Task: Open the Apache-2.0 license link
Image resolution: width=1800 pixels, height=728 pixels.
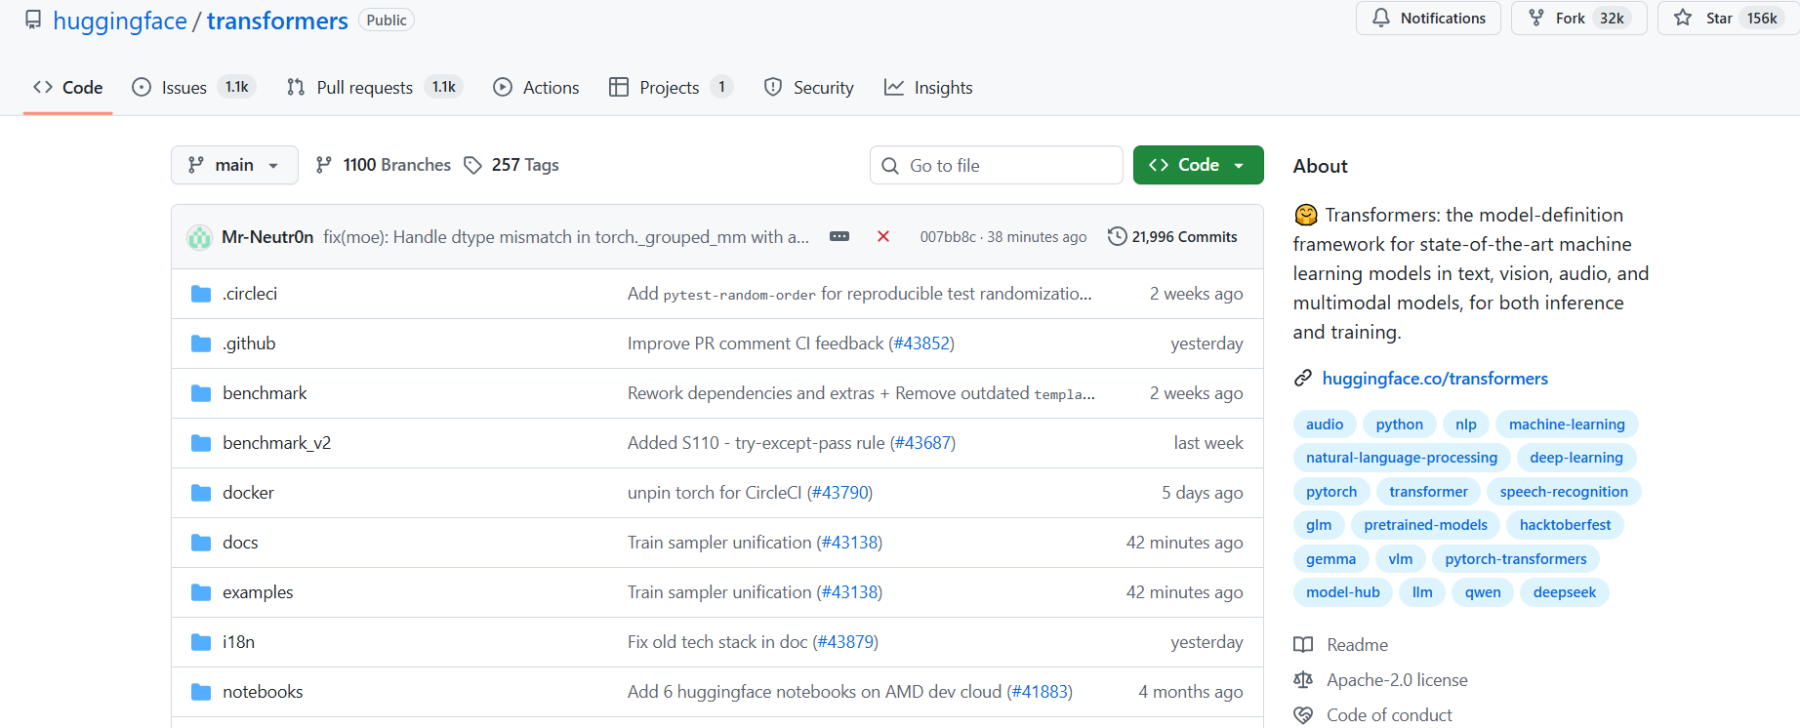Action: (x=1396, y=680)
